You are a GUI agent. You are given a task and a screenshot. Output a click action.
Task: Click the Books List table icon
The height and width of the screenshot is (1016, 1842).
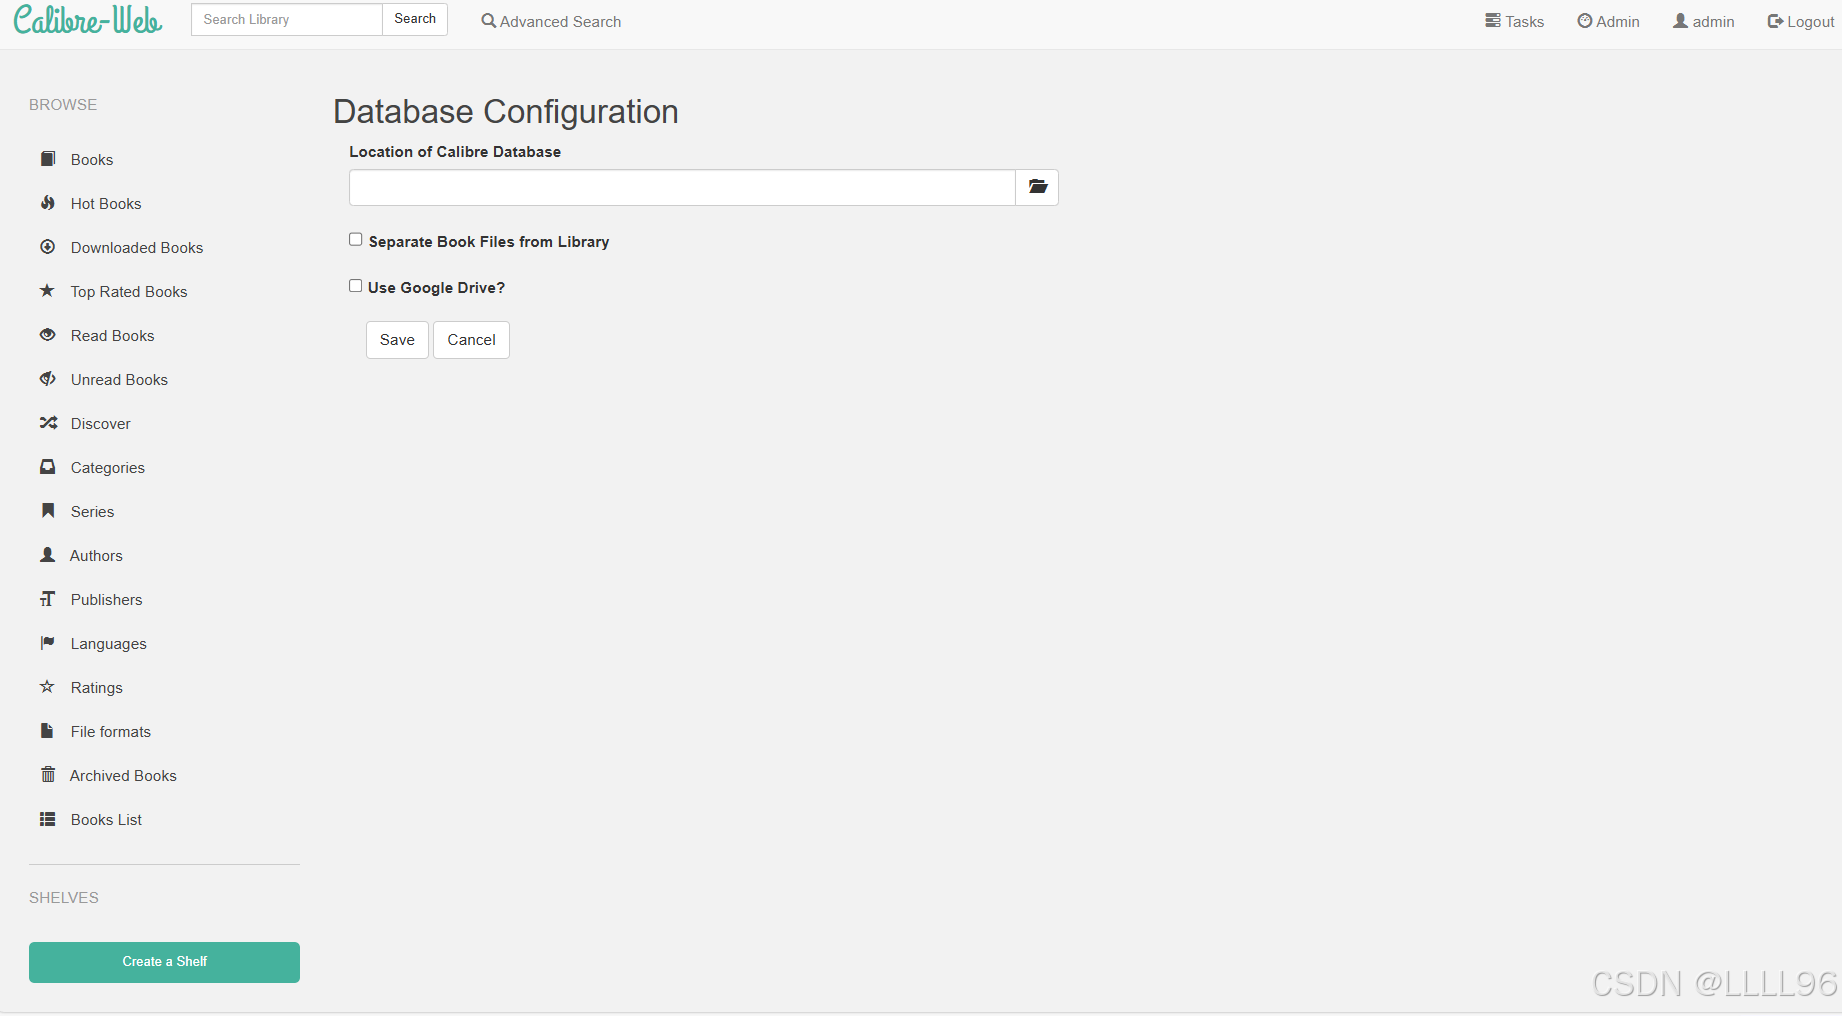[x=47, y=819]
